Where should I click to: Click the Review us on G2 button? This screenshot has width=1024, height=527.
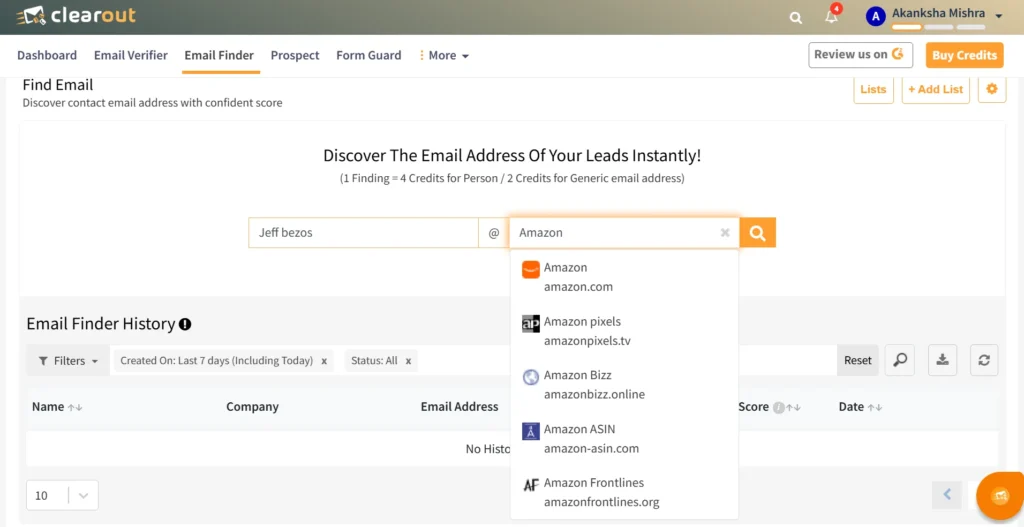click(x=860, y=55)
